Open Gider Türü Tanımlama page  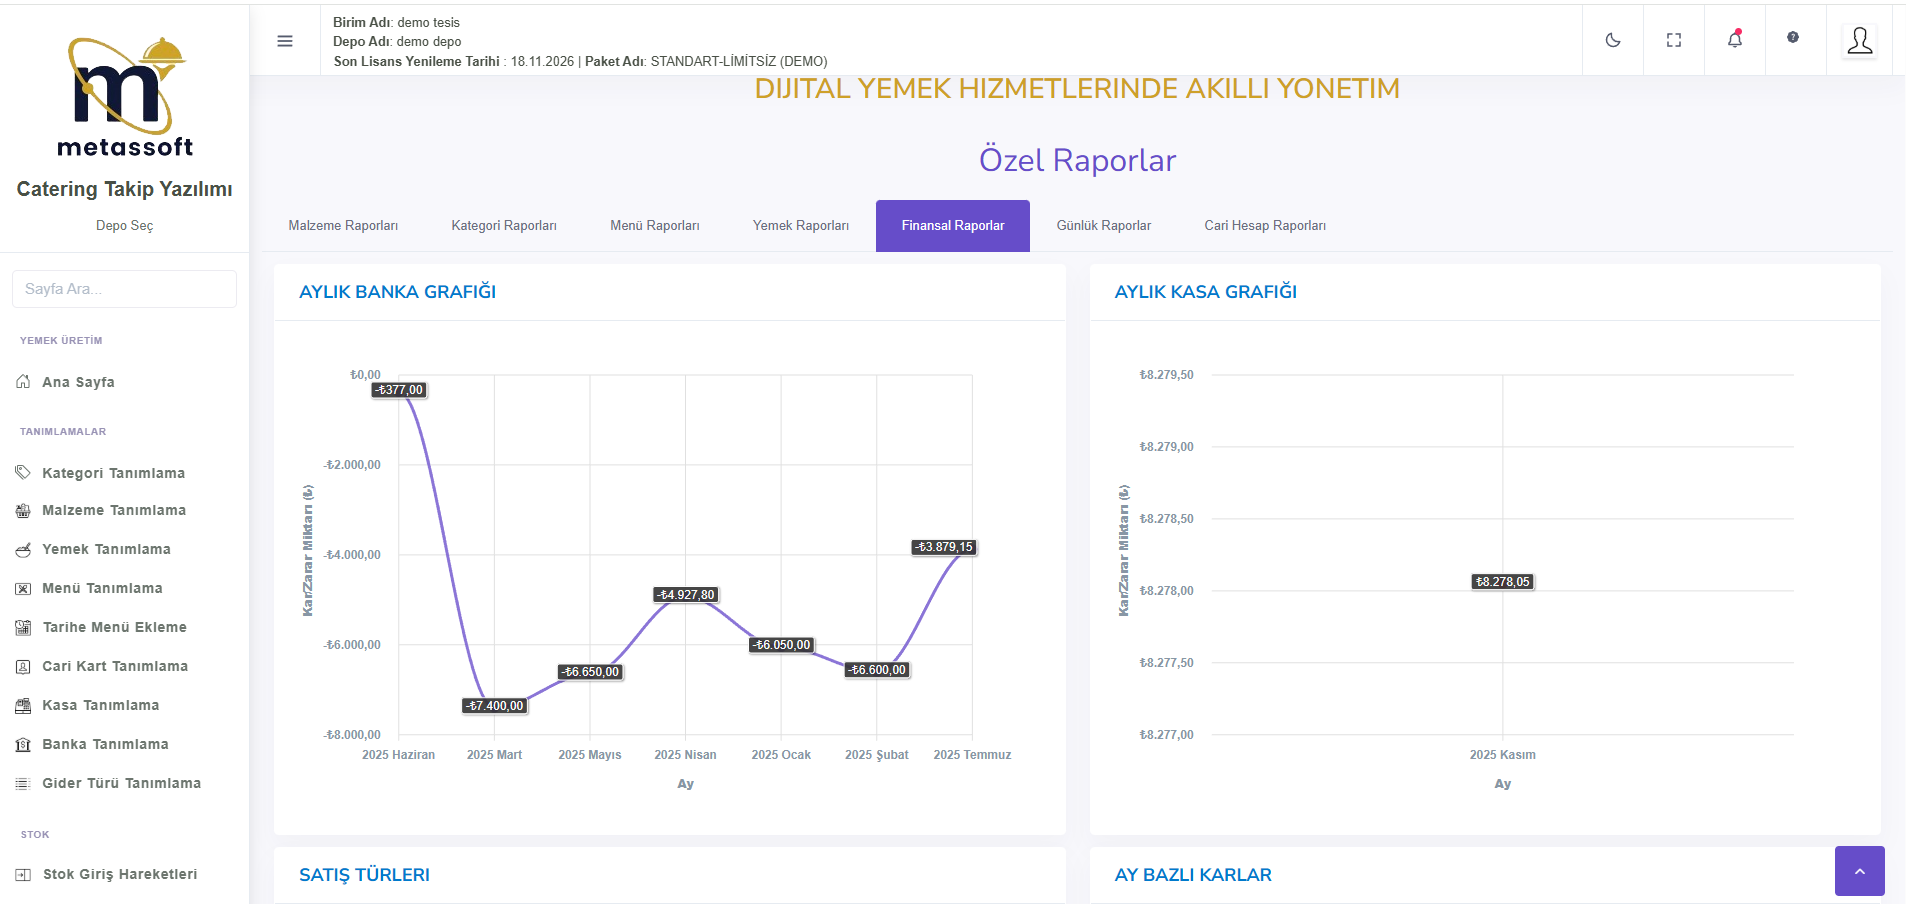click(x=121, y=783)
